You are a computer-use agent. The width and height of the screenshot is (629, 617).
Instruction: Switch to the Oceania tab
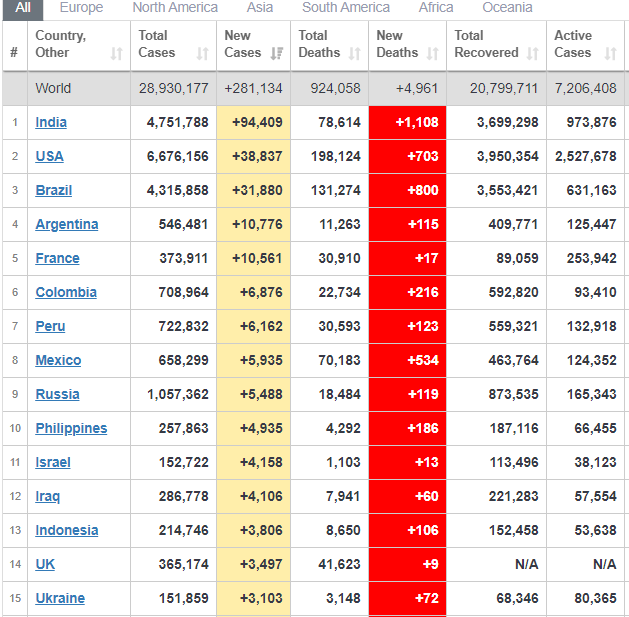click(x=508, y=8)
